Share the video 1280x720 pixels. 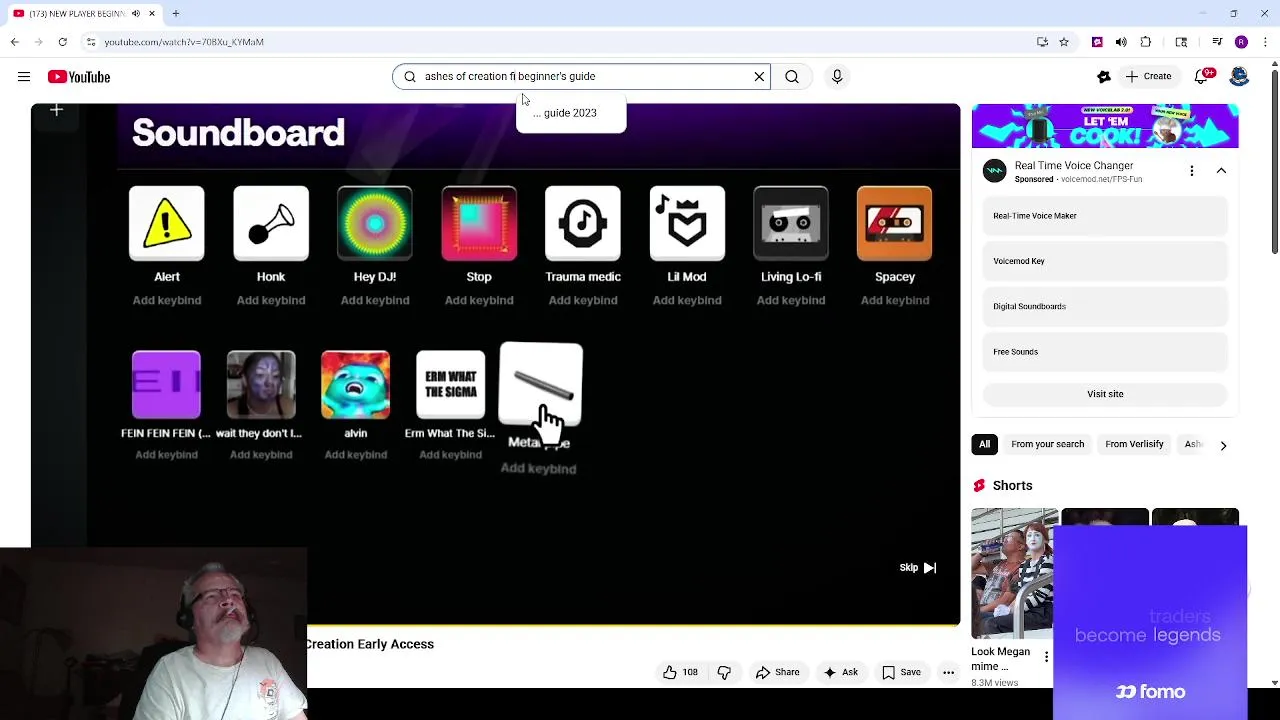[777, 673]
